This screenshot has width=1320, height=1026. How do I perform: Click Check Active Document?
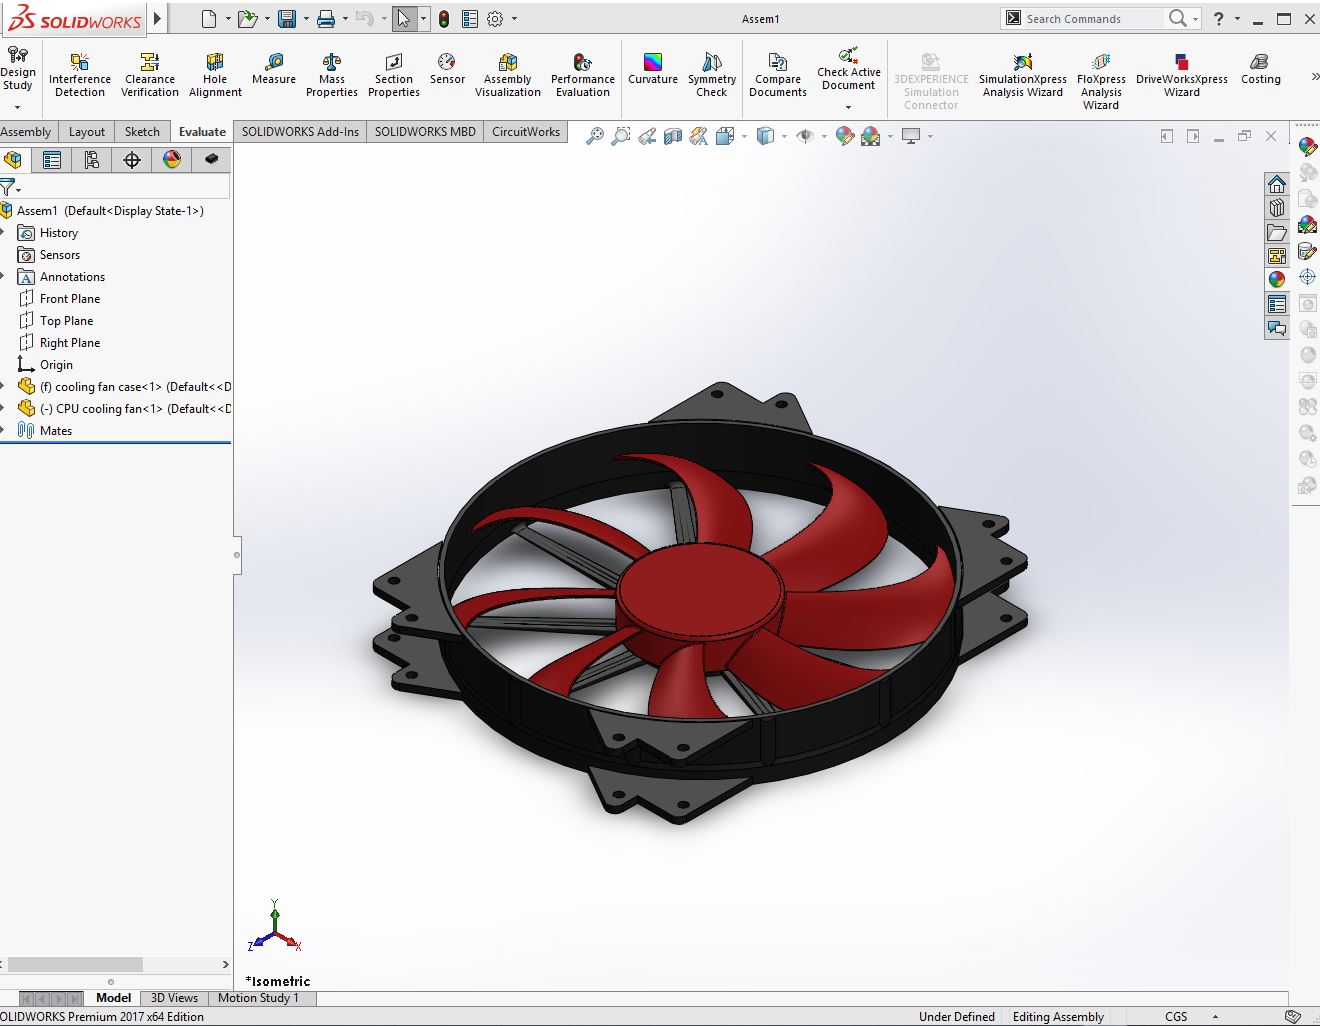click(849, 68)
